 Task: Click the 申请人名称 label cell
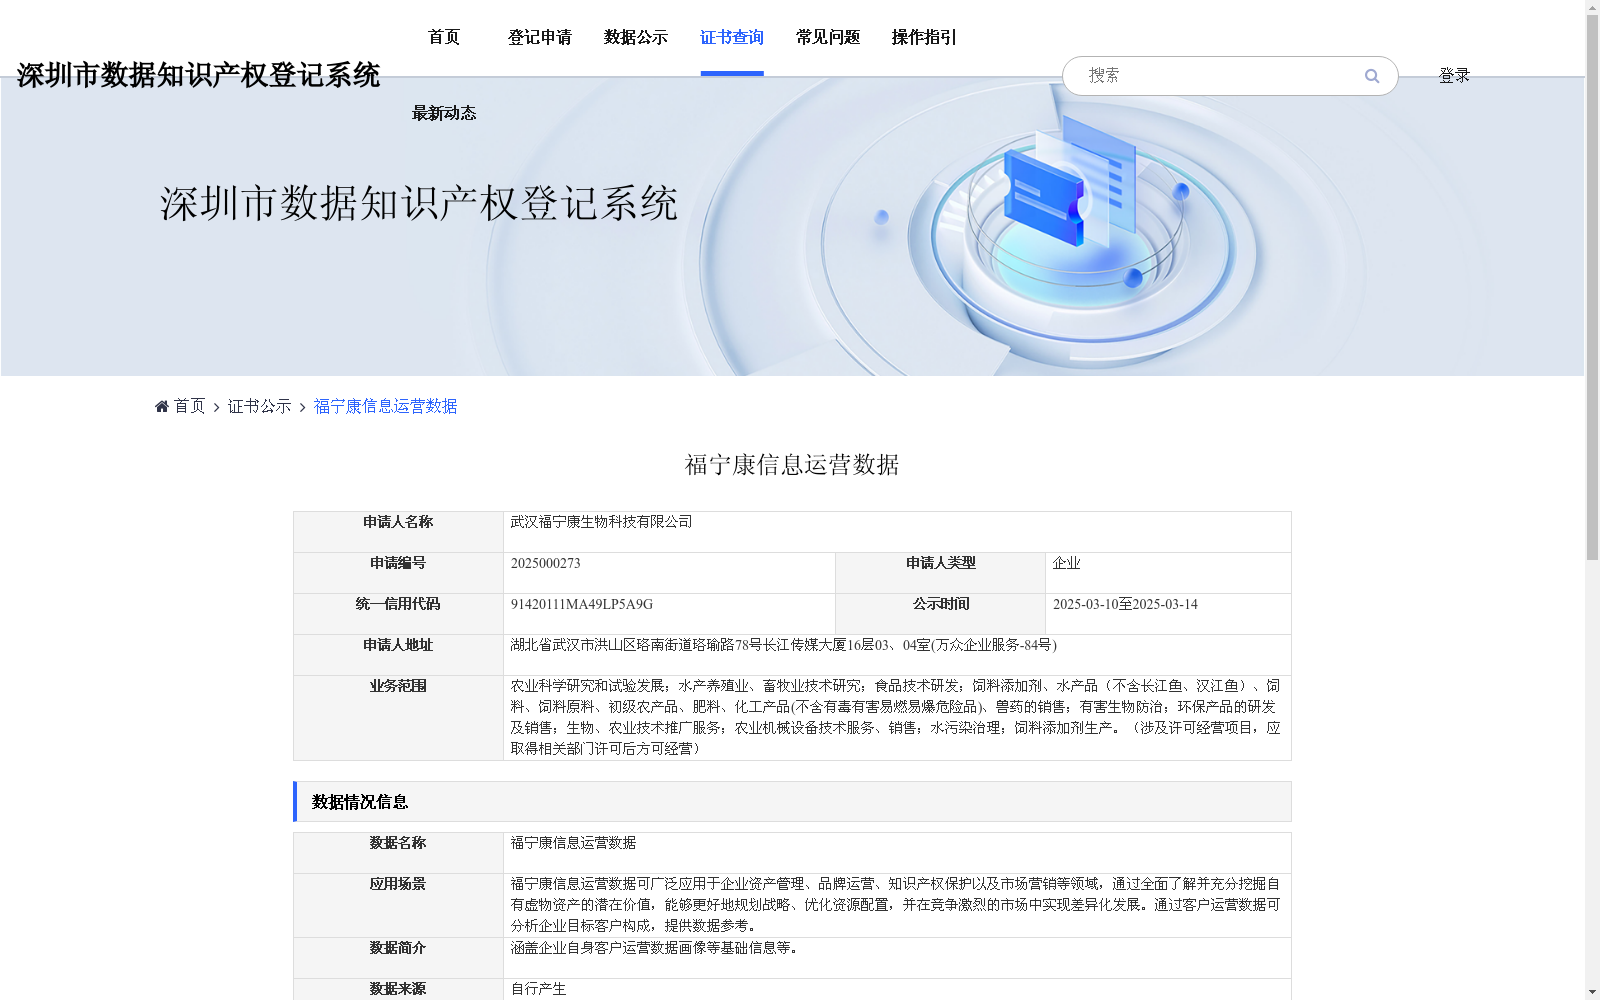398,532
